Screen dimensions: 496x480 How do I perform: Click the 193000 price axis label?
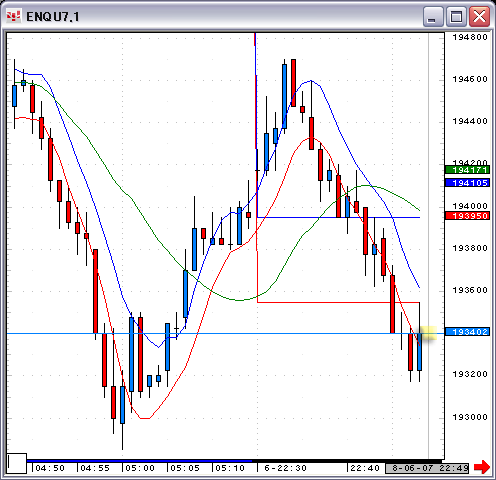tap(470, 417)
